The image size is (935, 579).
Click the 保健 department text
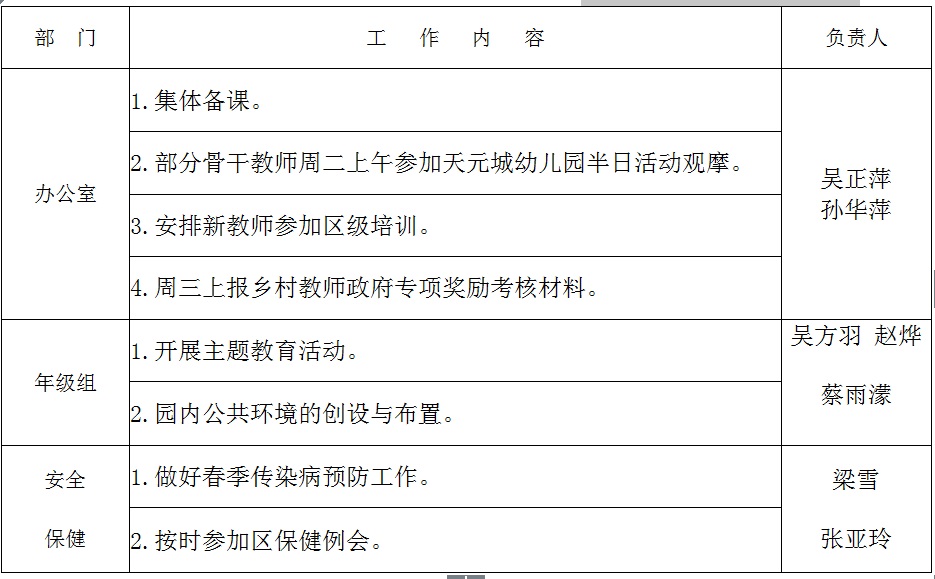(x=65, y=538)
